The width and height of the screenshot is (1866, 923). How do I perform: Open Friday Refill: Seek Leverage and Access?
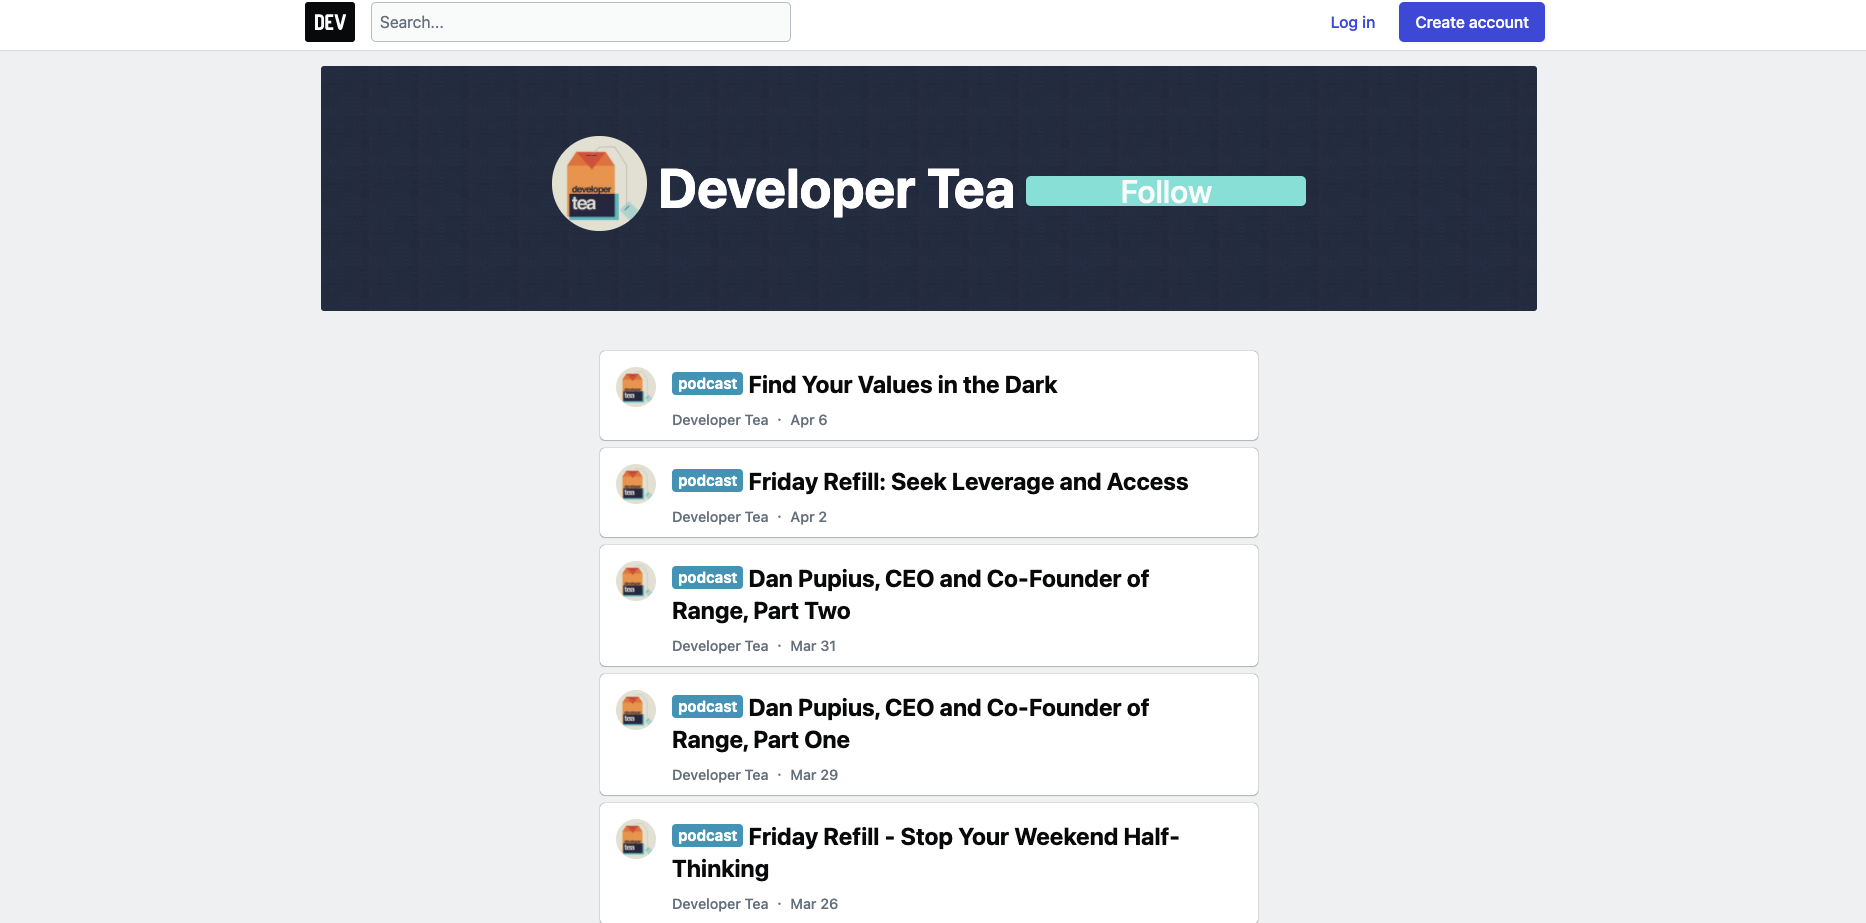coord(968,482)
